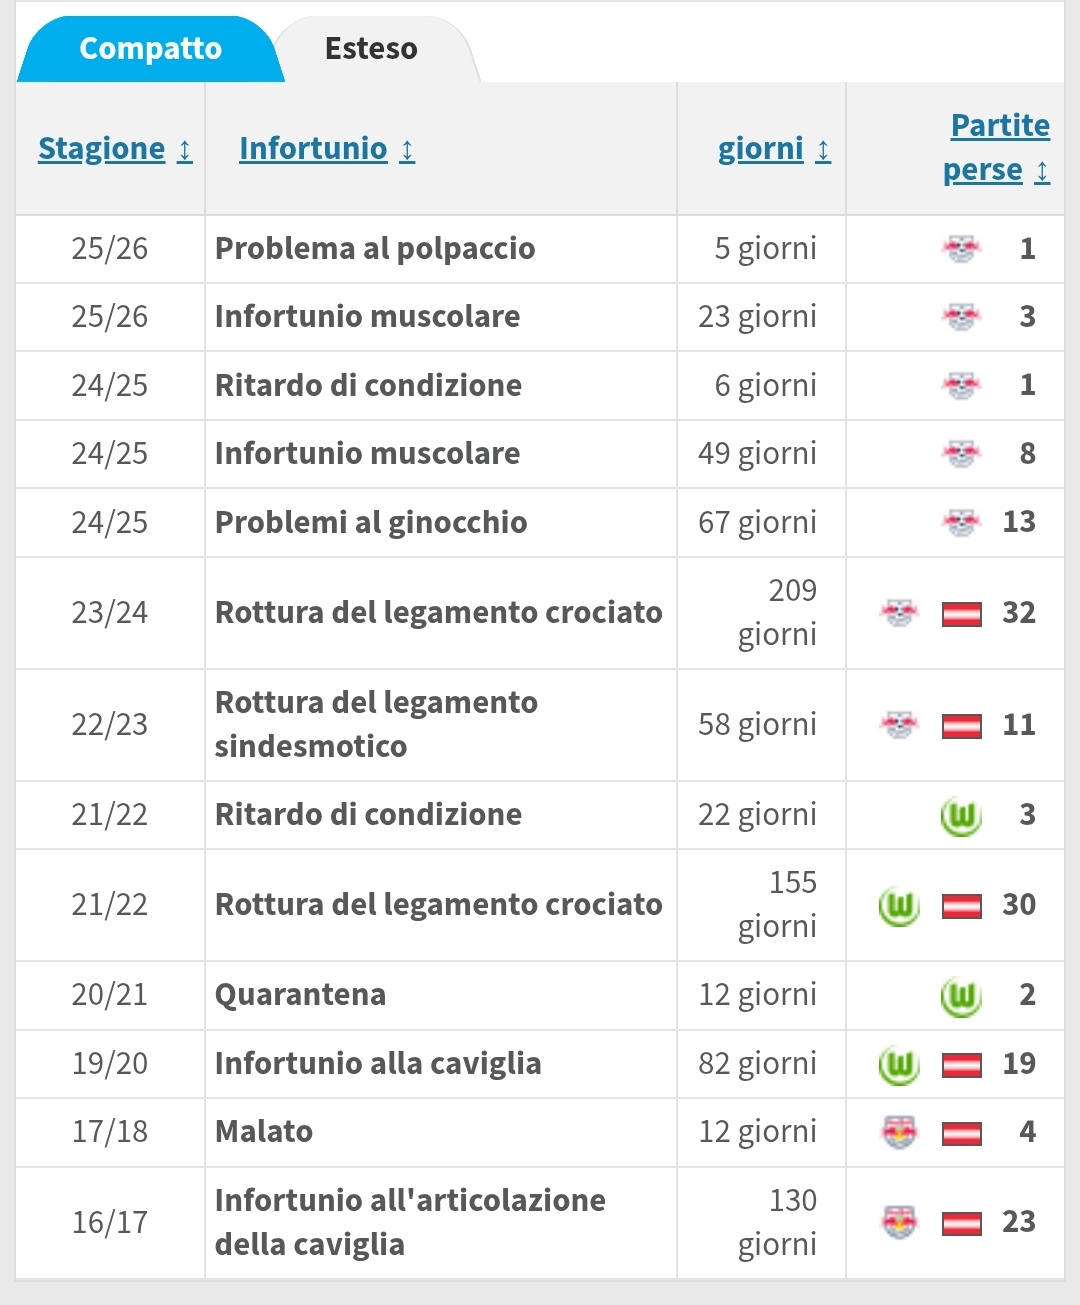Click Austria flag in 130 giorni row
Screen dimensions: 1080x1305
tap(961, 1222)
